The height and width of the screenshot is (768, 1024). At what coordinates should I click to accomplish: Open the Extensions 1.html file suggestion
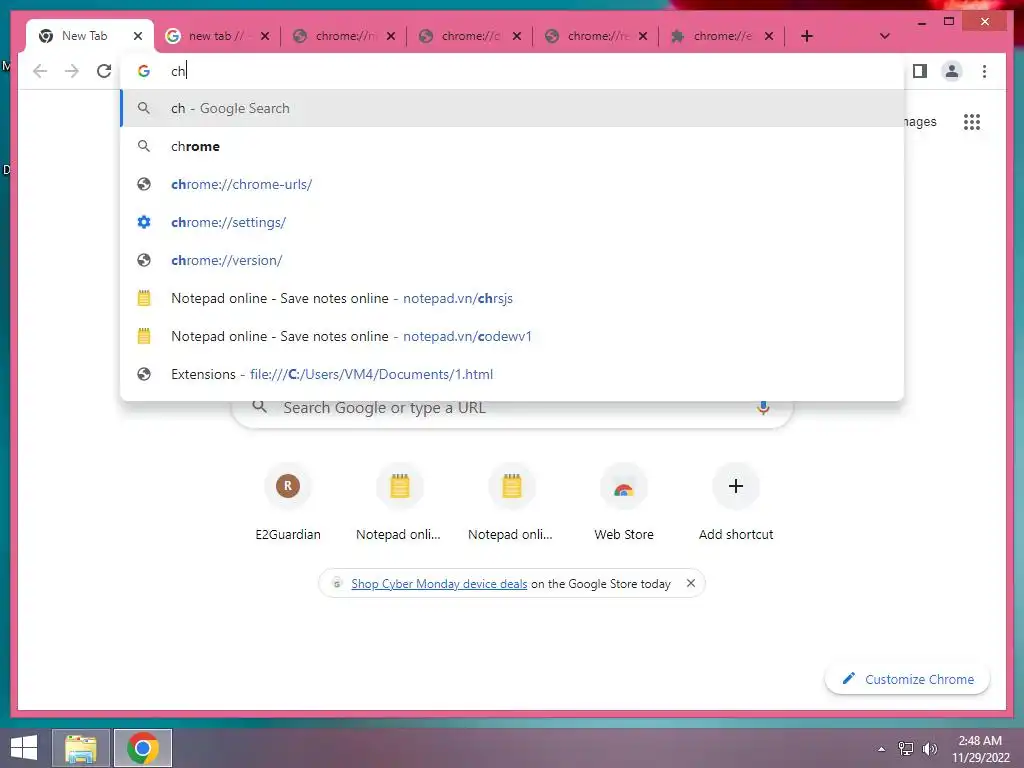[513, 374]
